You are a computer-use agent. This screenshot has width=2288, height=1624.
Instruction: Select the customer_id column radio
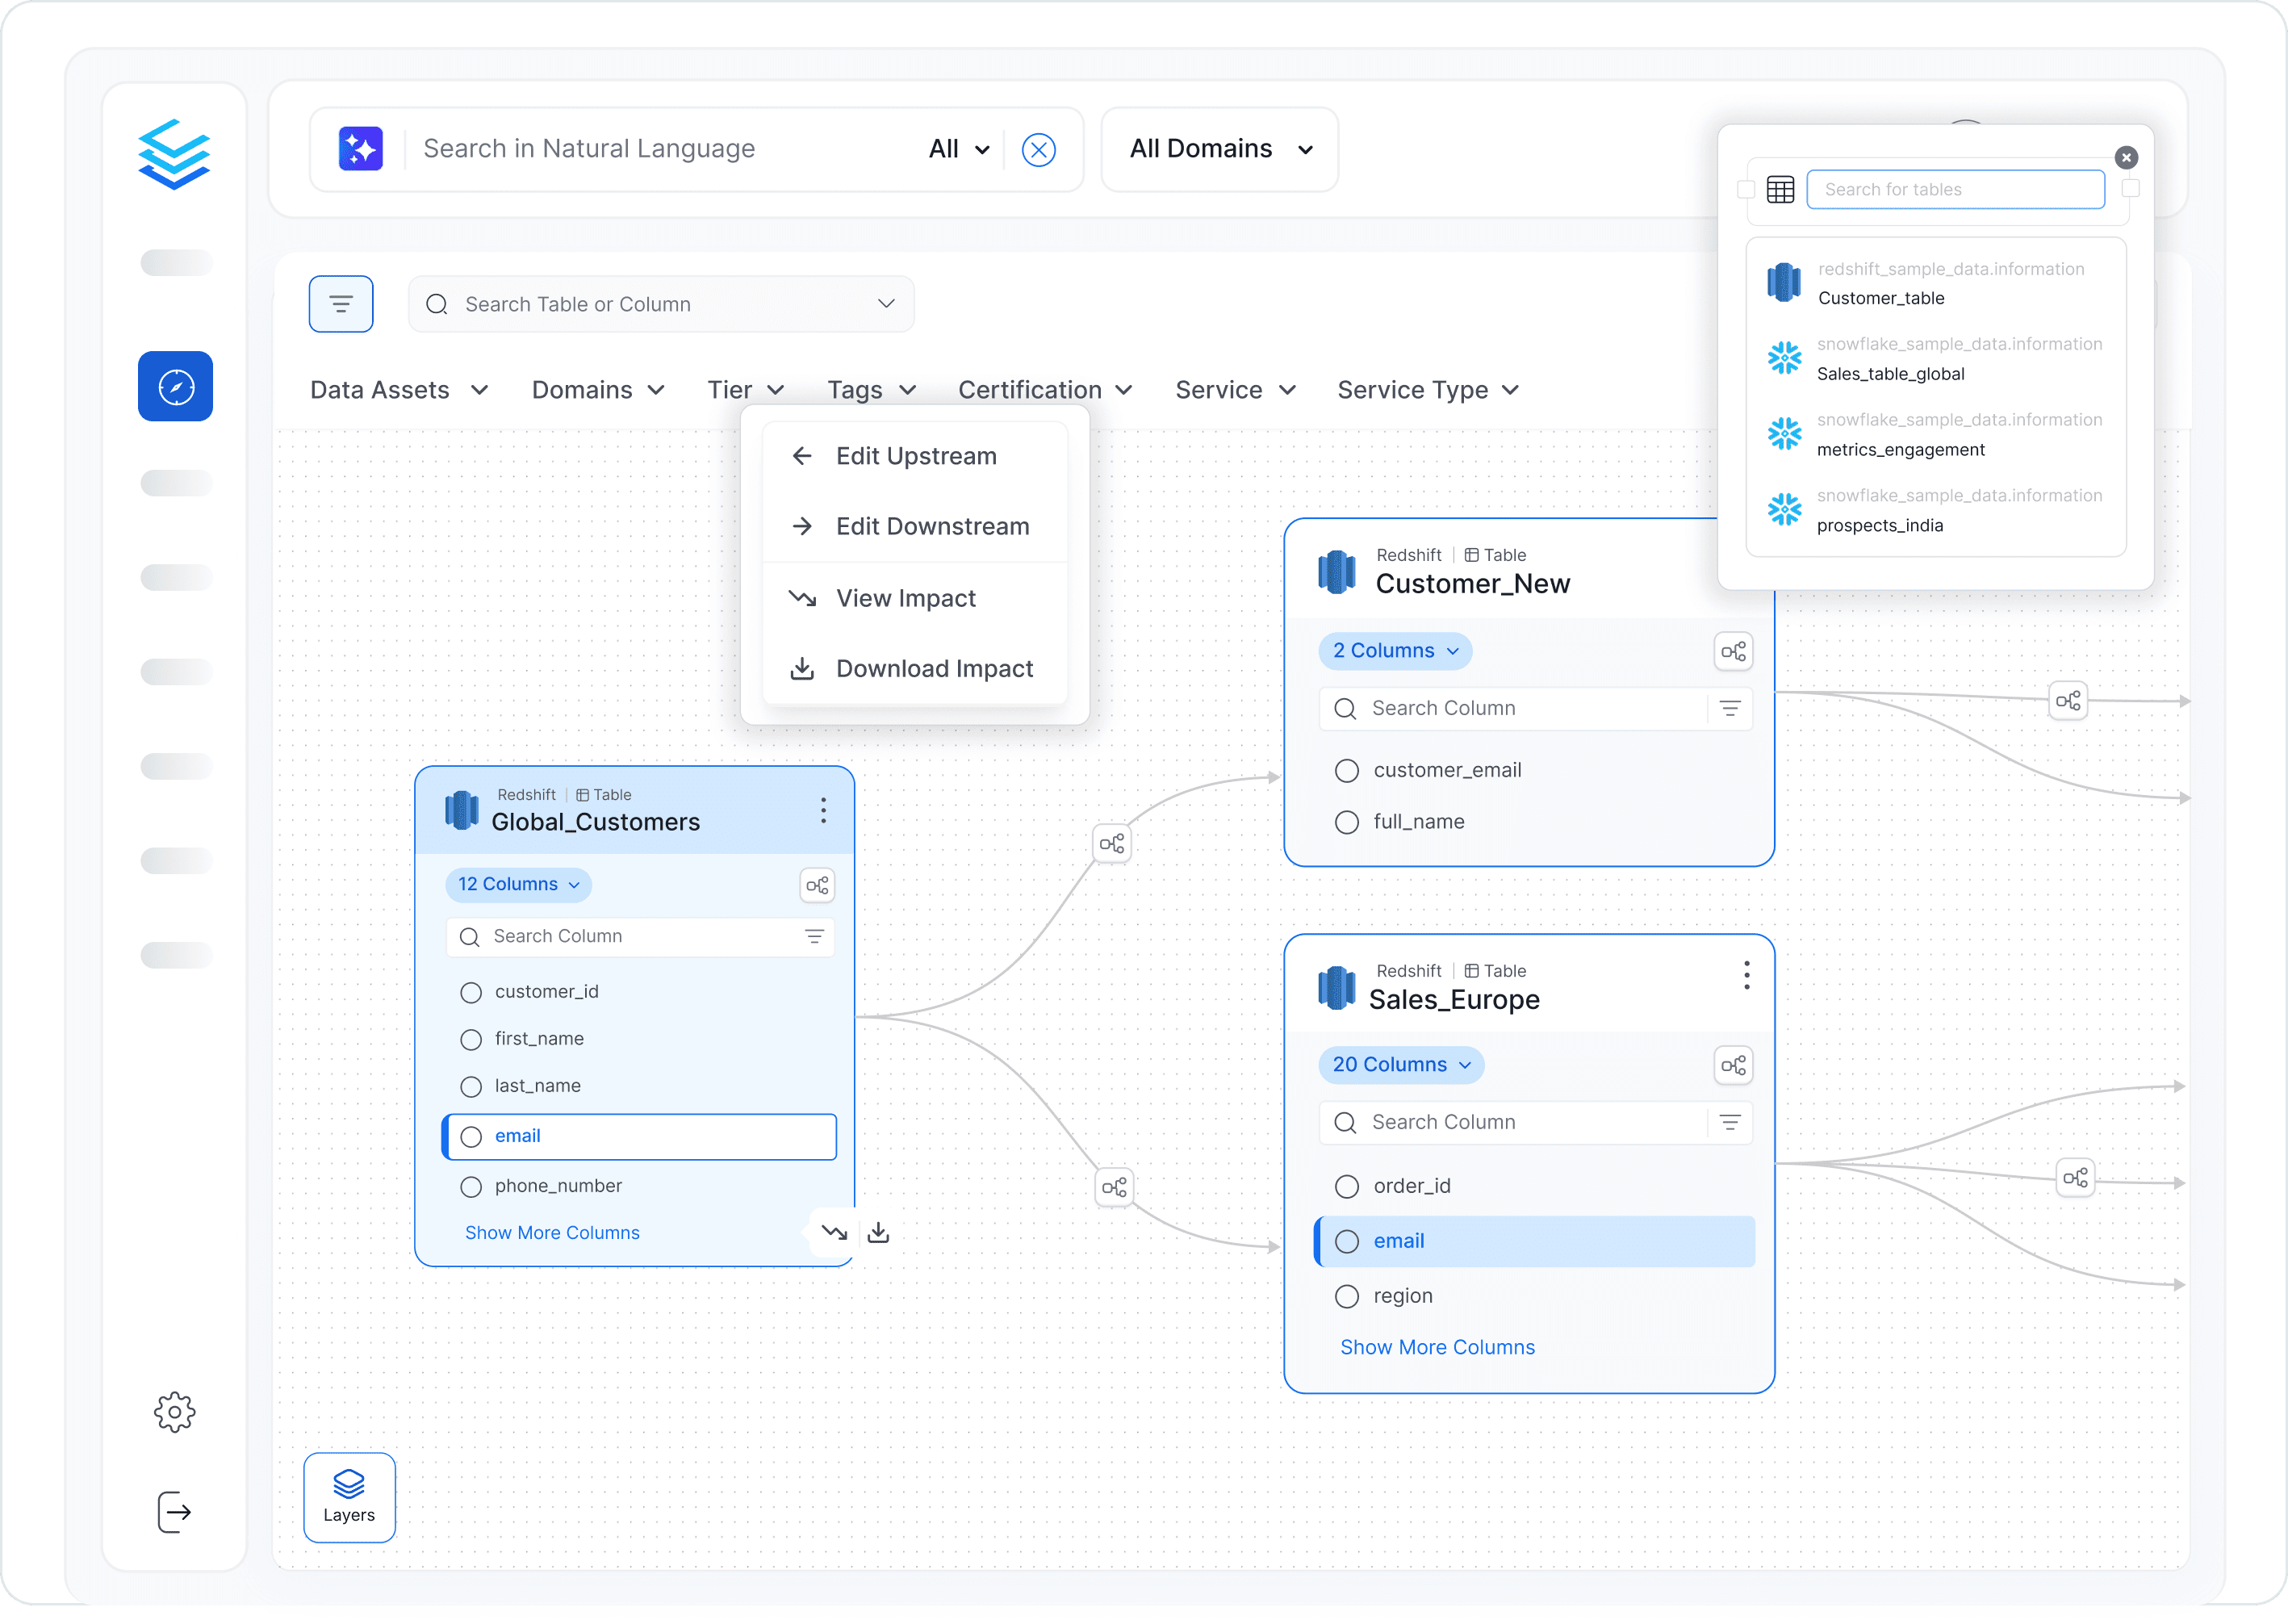click(471, 992)
